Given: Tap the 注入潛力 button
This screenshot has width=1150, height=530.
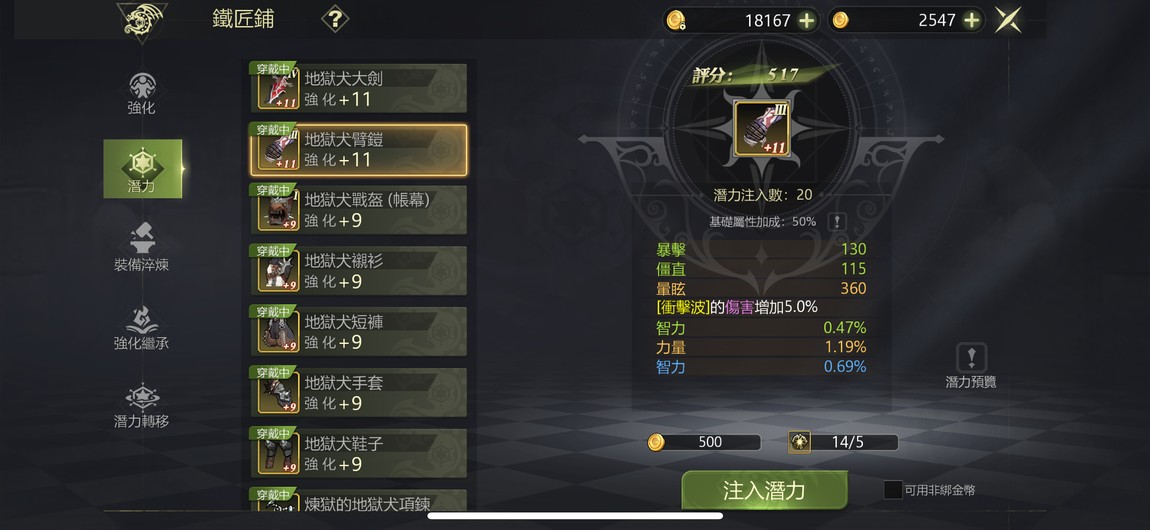Looking at the screenshot, I should (764, 490).
